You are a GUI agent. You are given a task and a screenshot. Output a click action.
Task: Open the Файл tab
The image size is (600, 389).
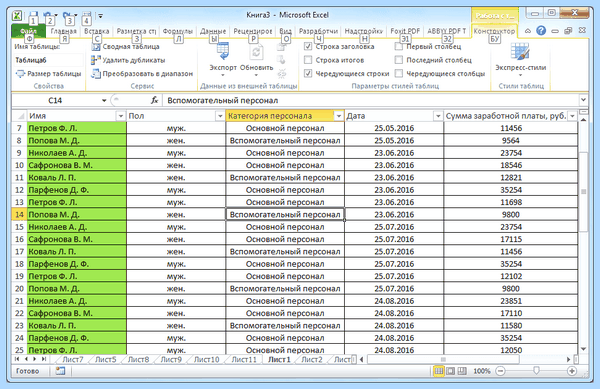28,31
